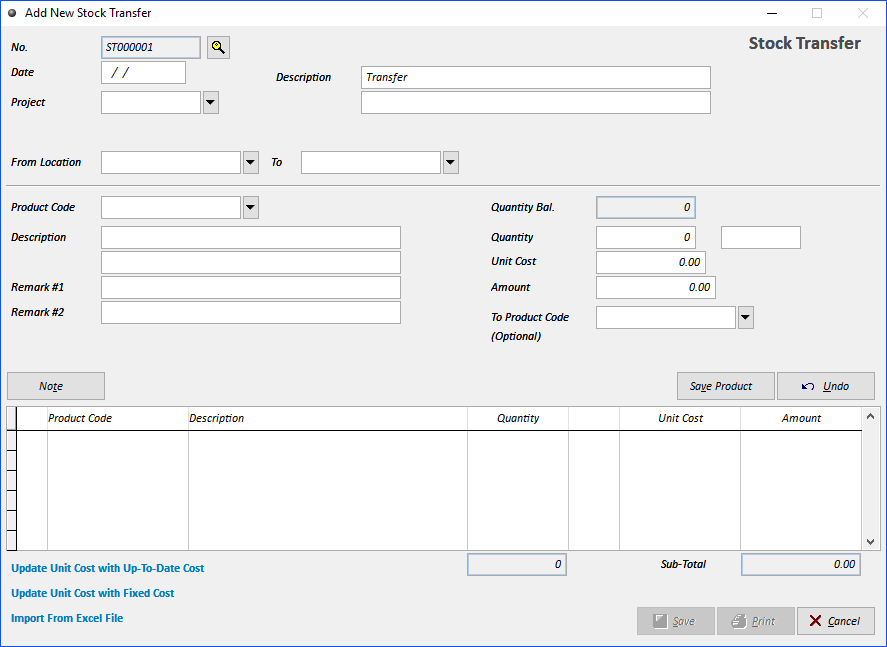Click the To Product Code input box
887x647 pixels.
click(666, 318)
